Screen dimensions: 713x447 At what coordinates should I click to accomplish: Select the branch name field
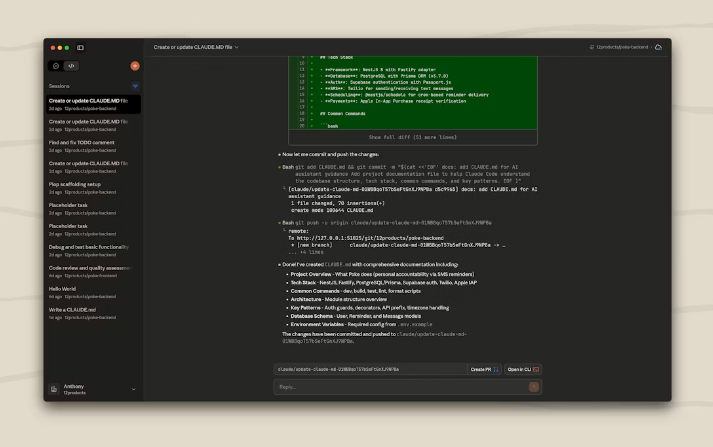pyautogui.click(x=370, y=369)
